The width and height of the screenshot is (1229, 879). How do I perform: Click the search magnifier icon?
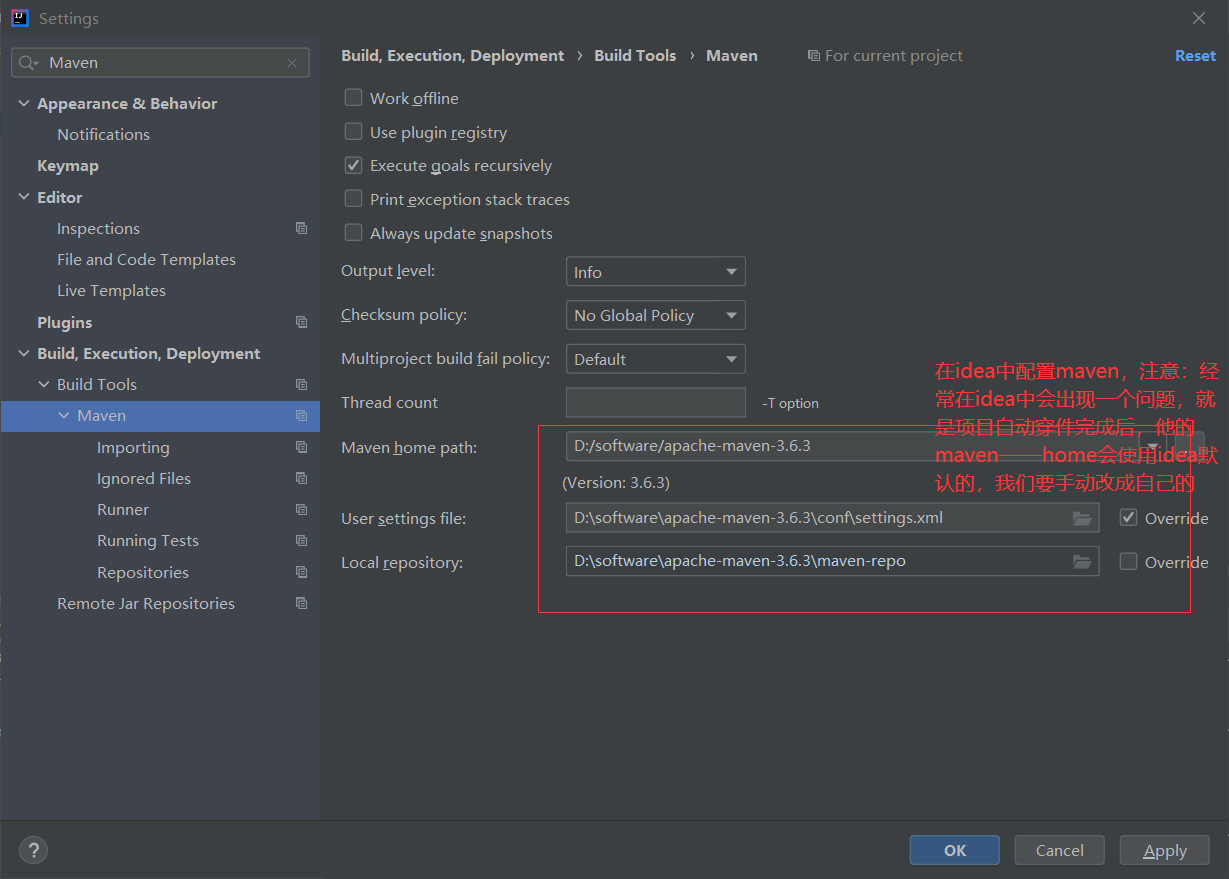28,63
